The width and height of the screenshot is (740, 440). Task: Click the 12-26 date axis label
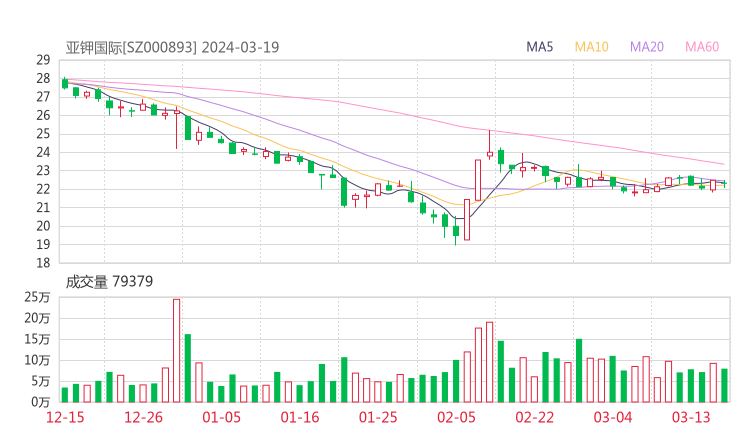point(143,417)
